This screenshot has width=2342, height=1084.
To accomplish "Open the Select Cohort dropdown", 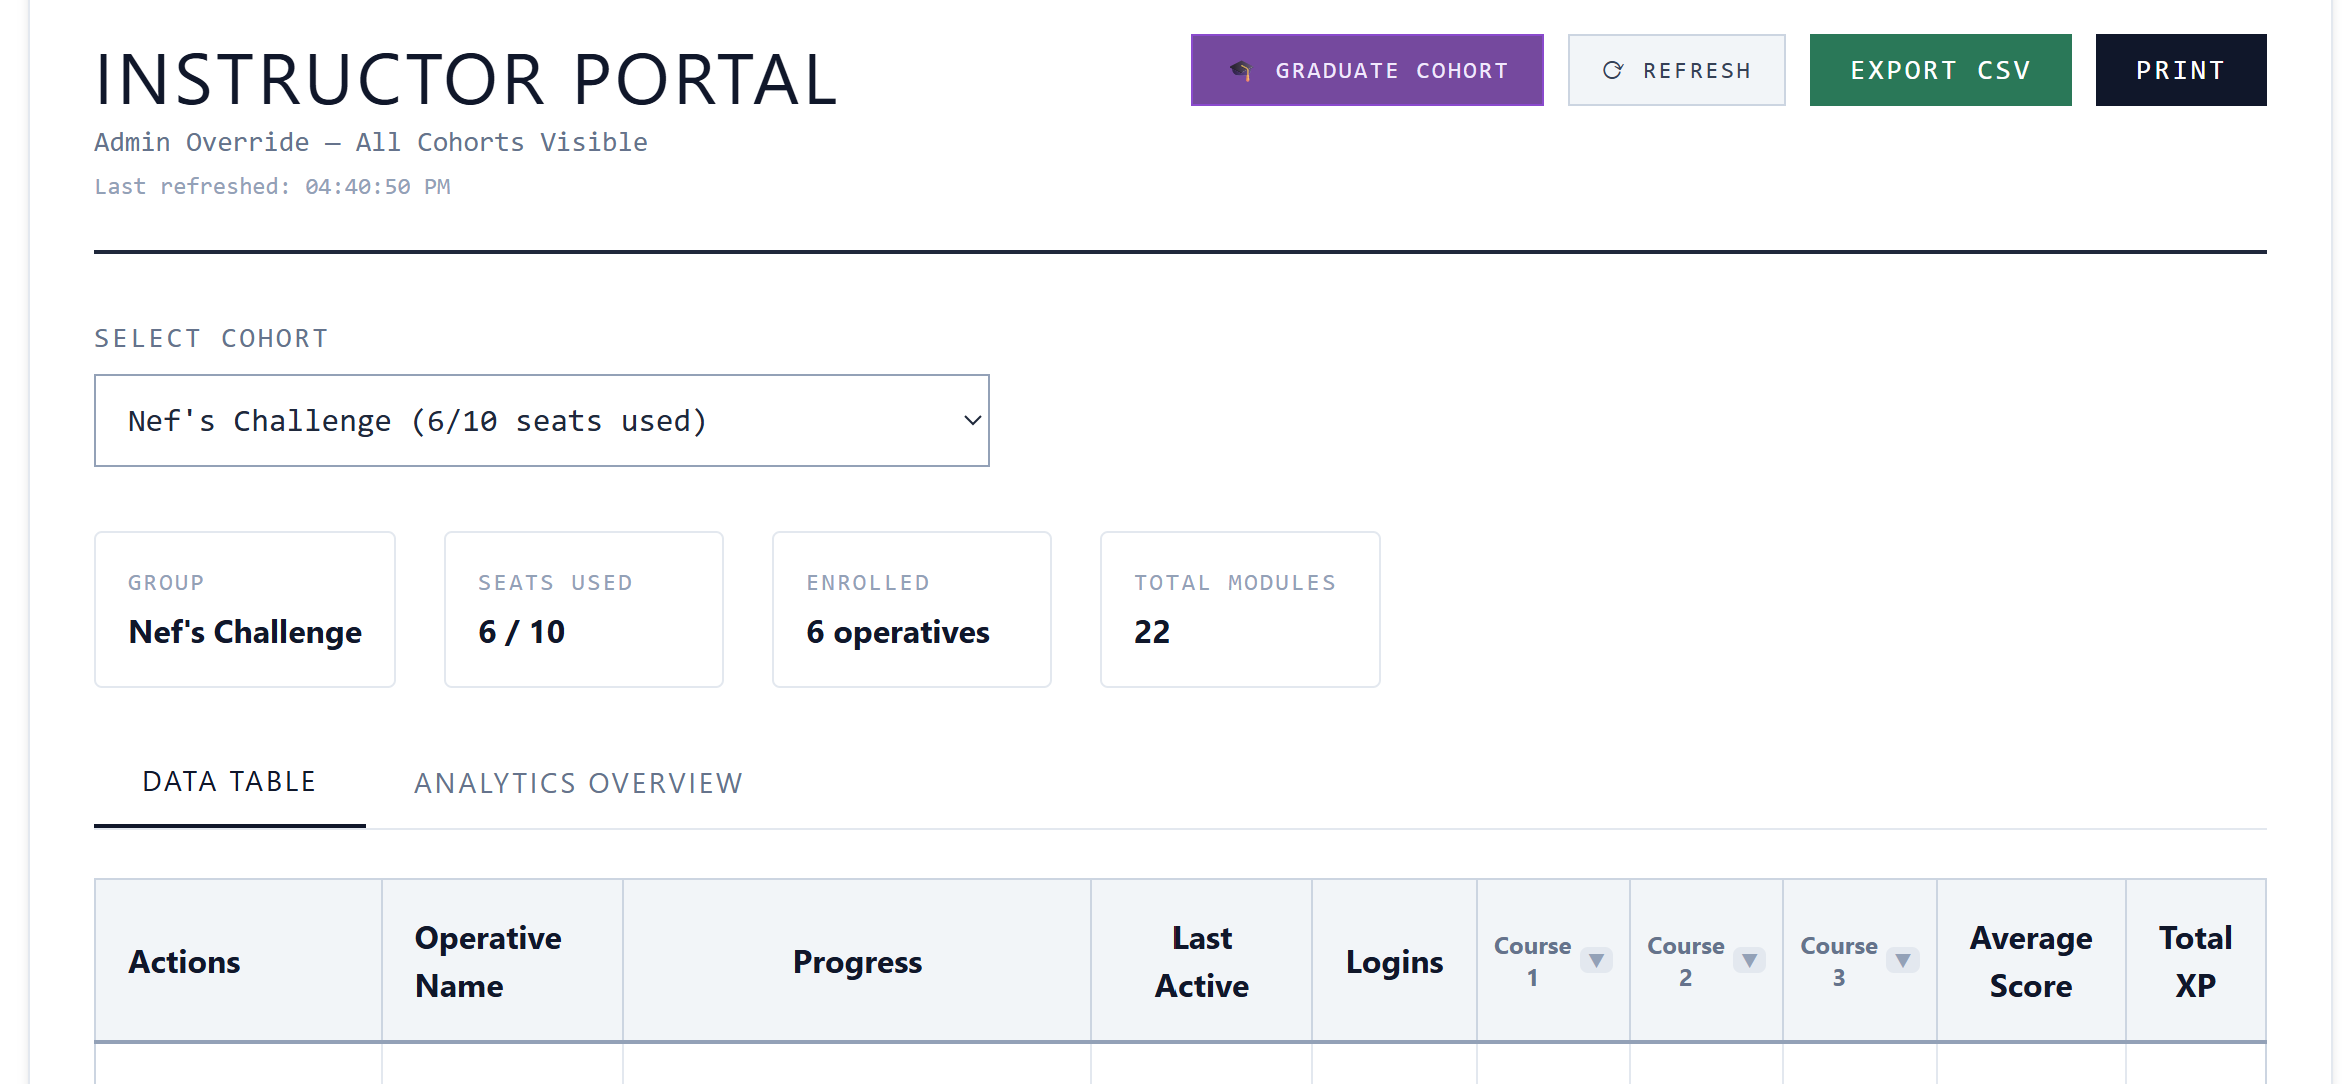I will 541,420.
